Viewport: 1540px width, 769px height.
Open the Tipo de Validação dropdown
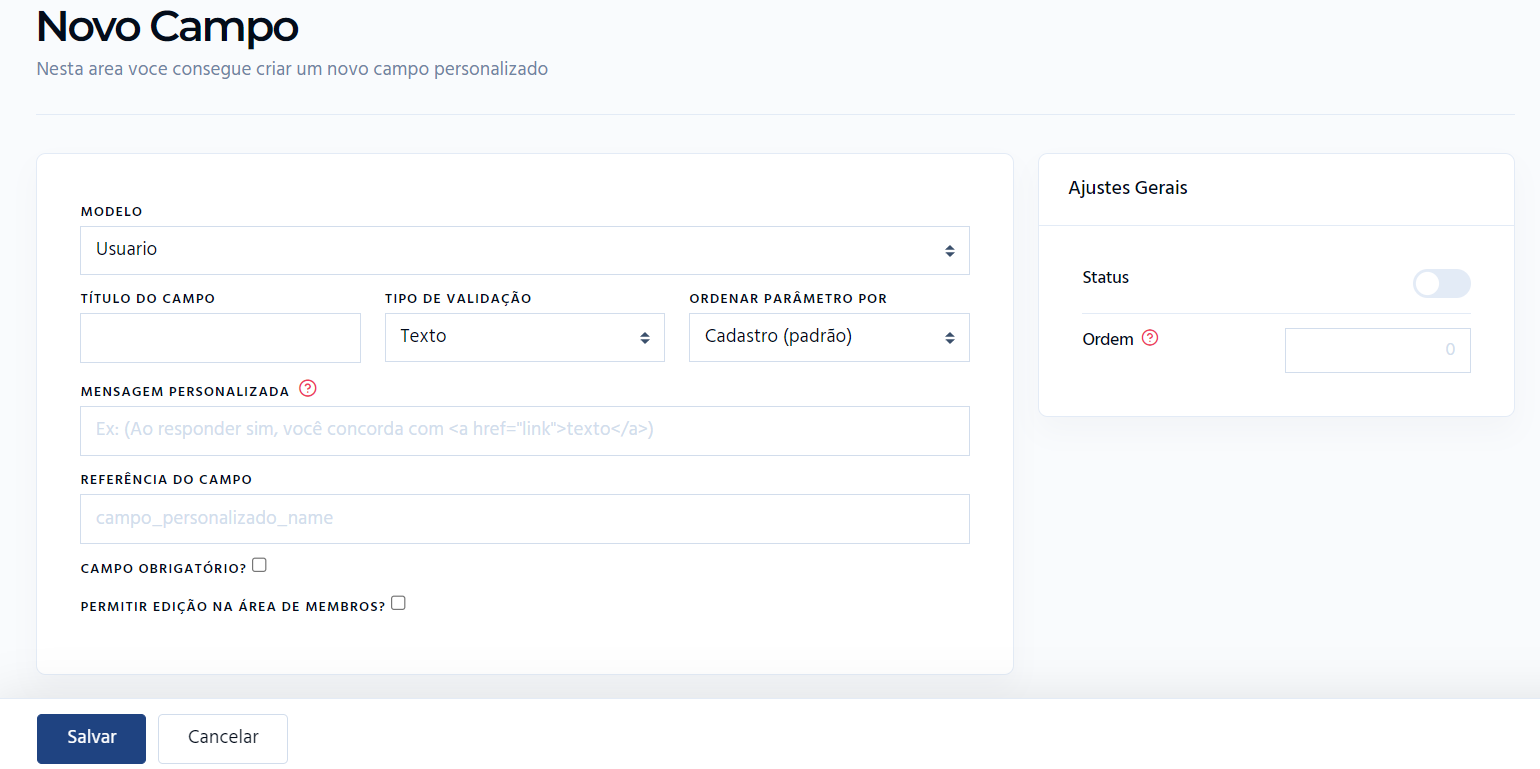pos(525,337)
